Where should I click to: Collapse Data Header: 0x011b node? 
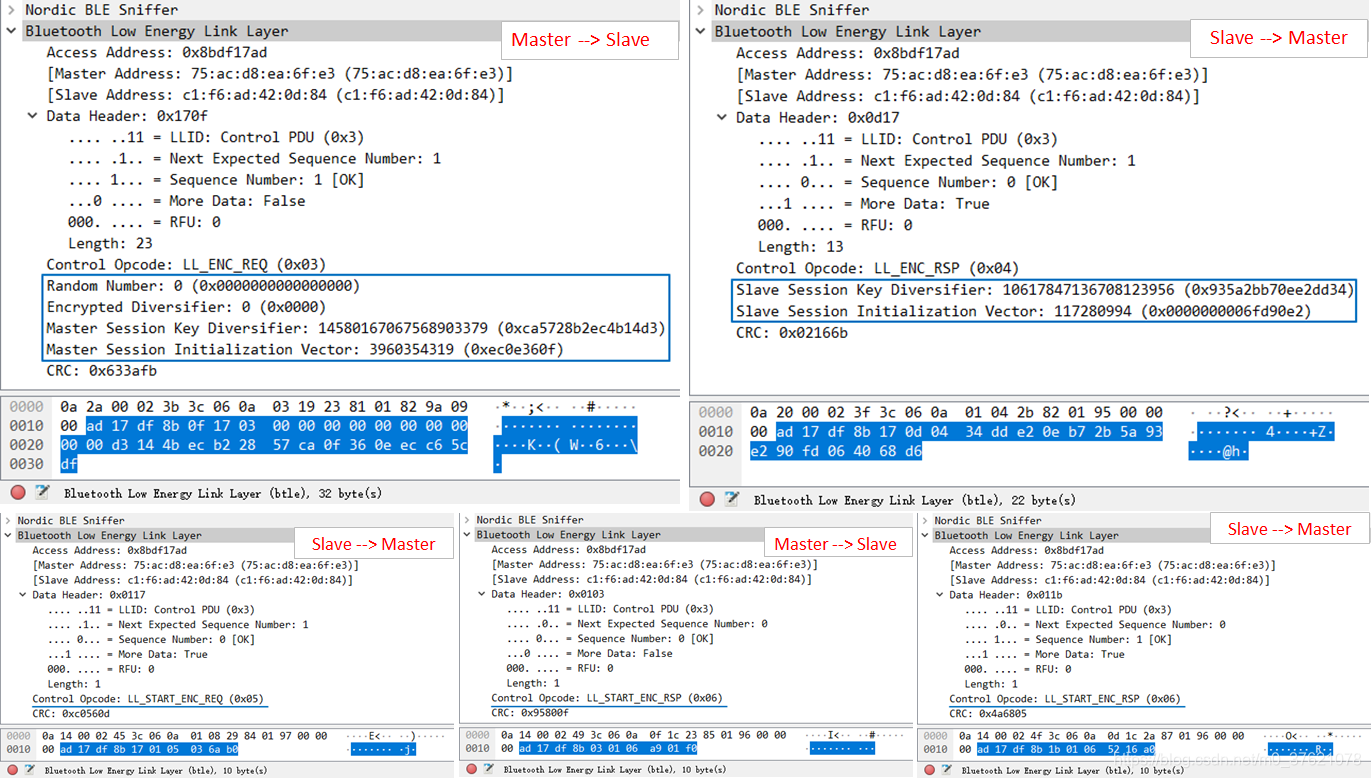tap(940, 595)
